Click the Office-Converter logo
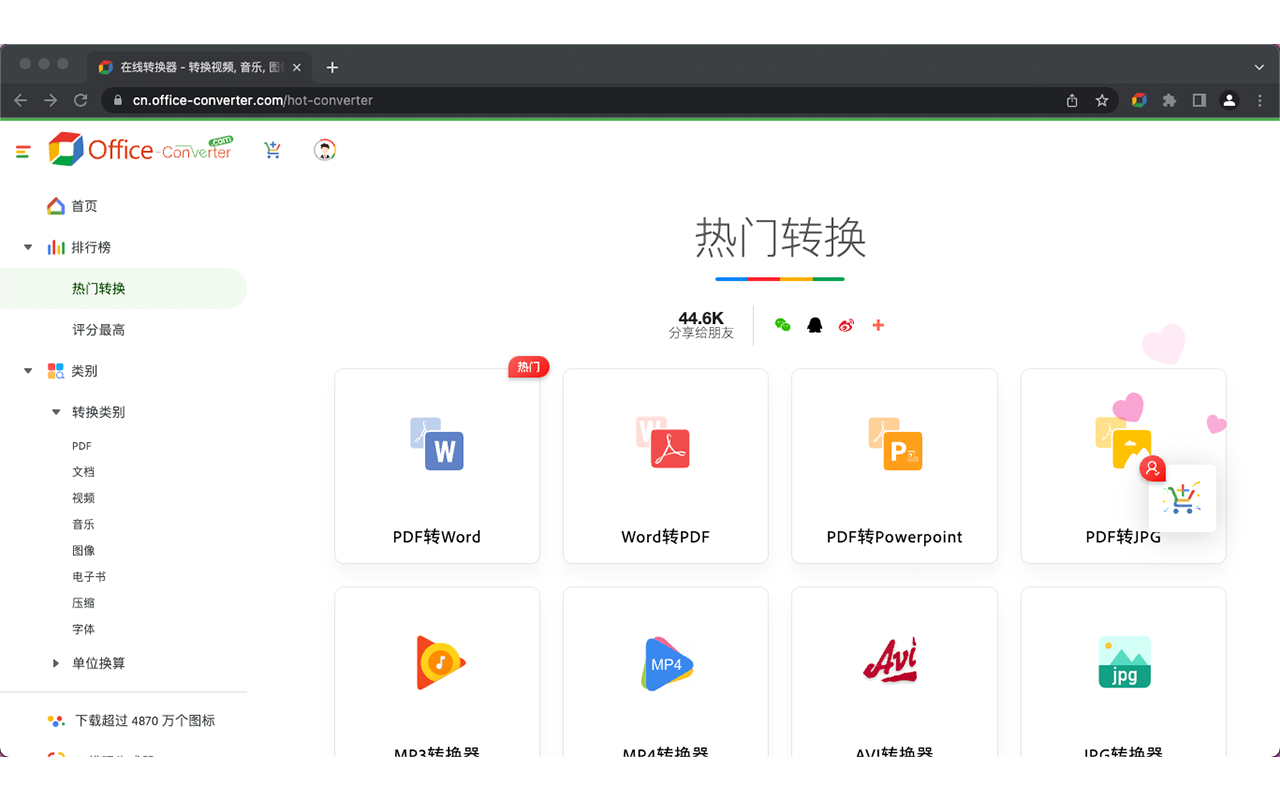The height and width of the screenshot is (800, 1280). [x=140, y=148]
